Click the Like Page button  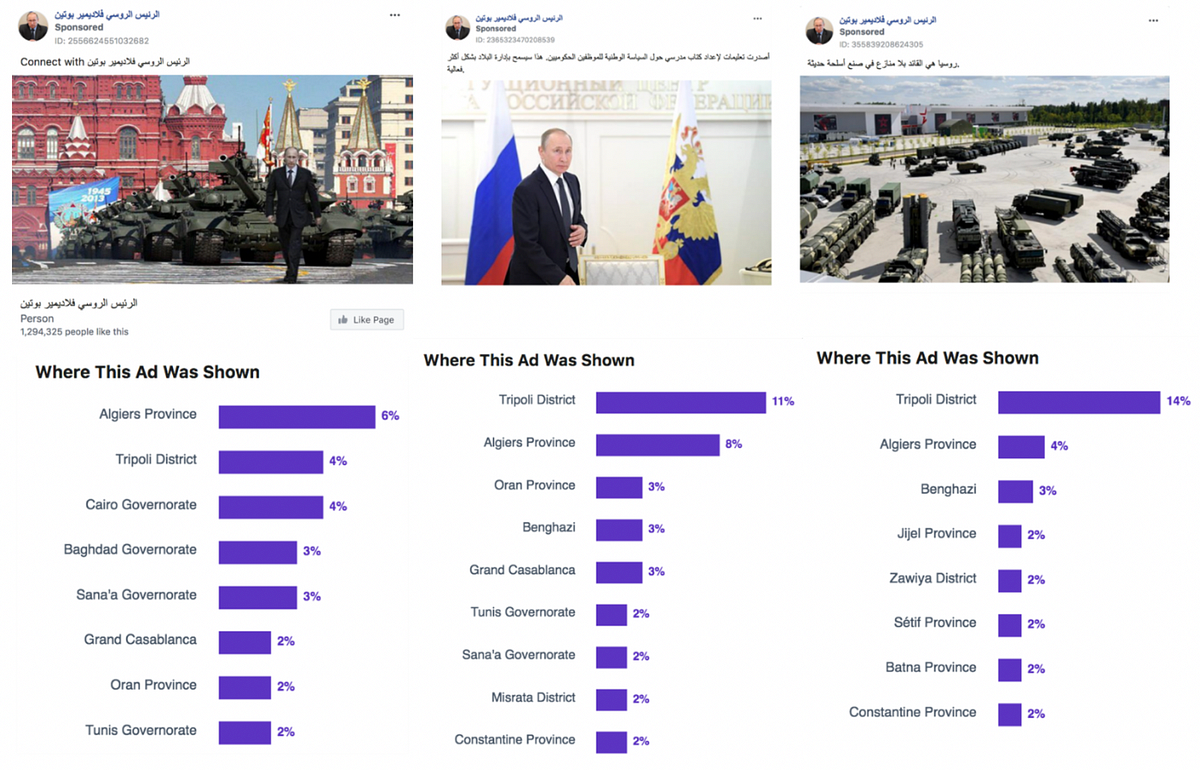366,320
